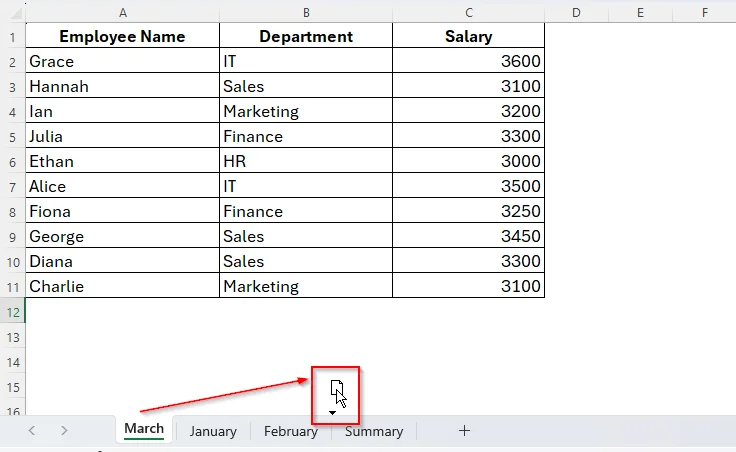Click Fiona's Finance department cell
This screenshot has width=736, height=452.
click(306, 211)
